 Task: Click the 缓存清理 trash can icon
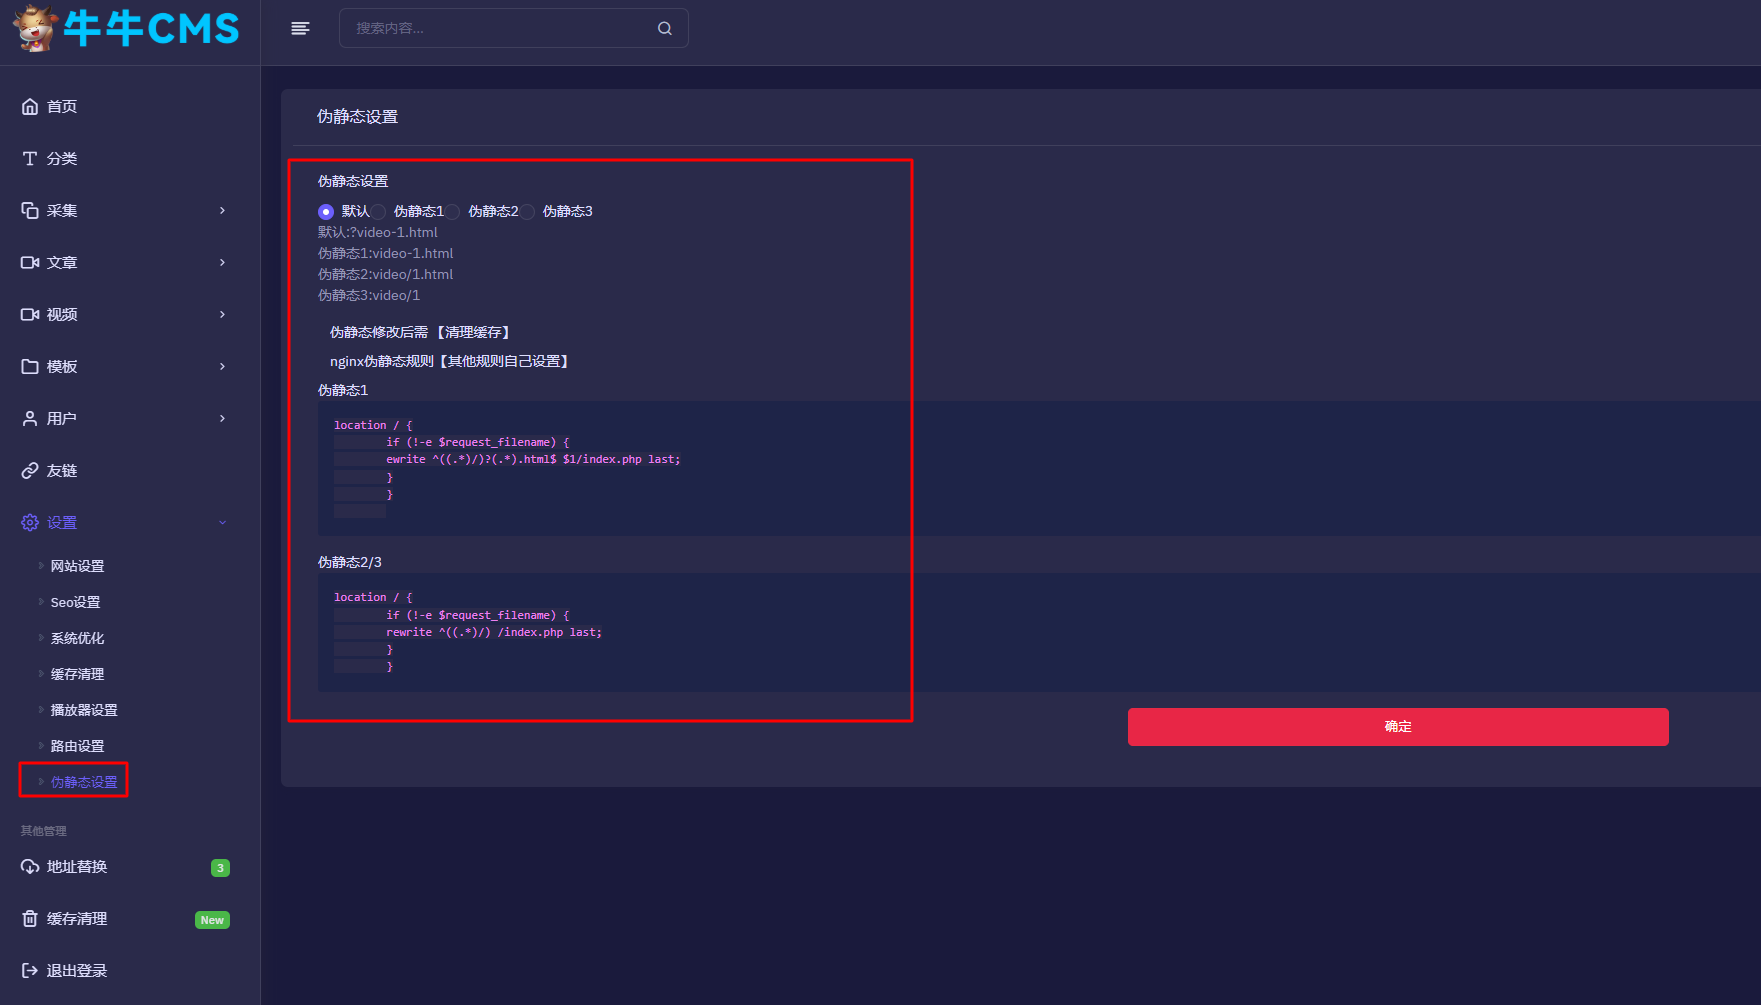pos(30,919)
